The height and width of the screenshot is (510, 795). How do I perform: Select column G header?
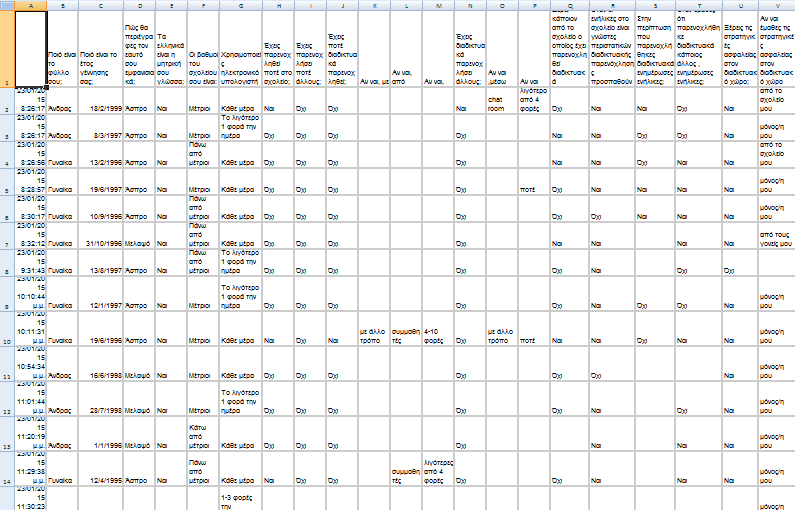tap(240, 6)
